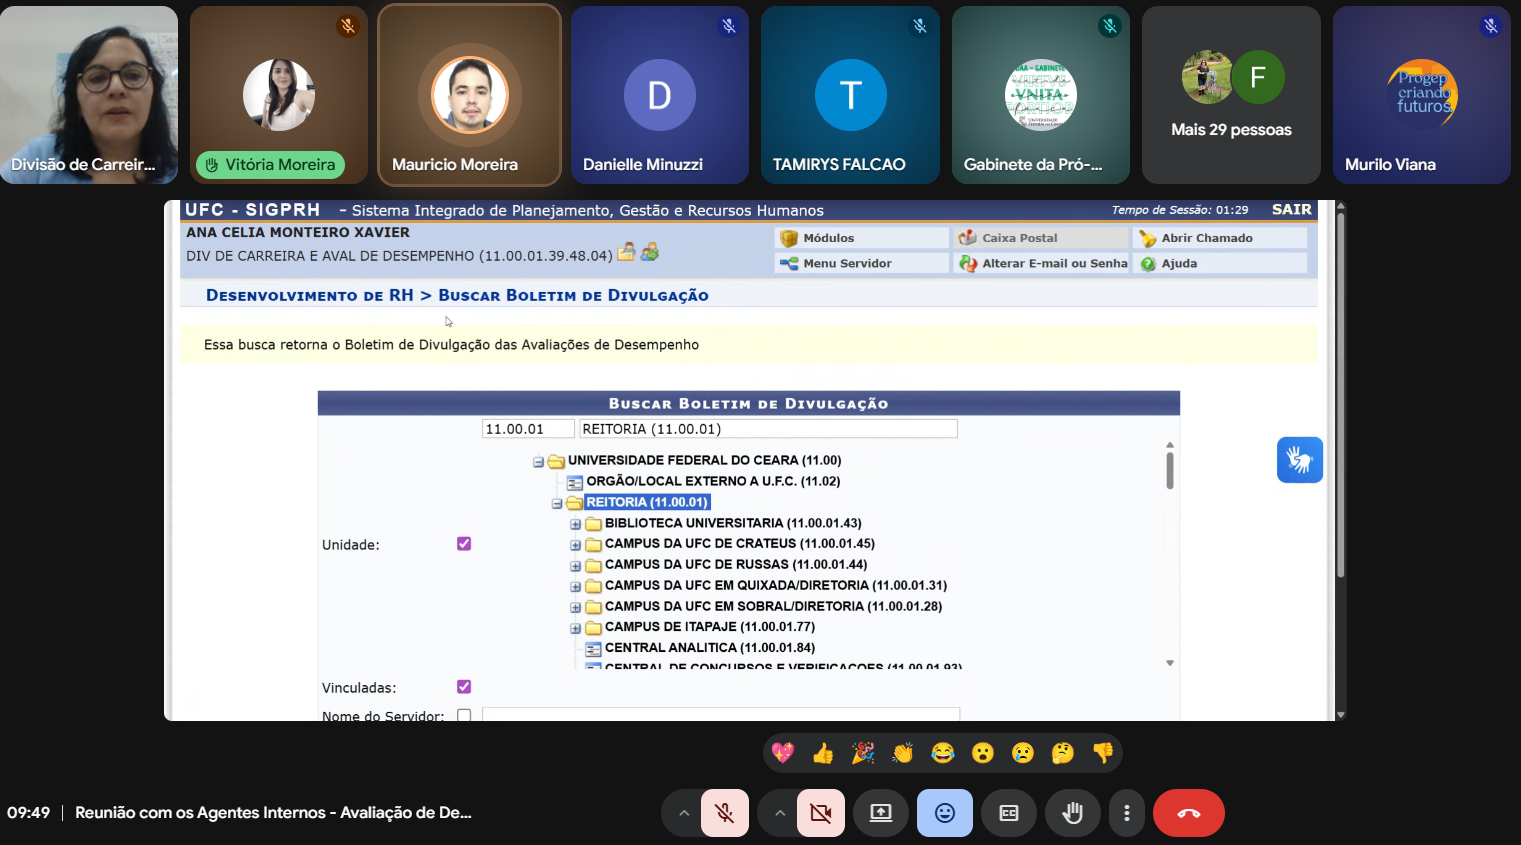This screenshot has height=845, width=1521.
Task: Click the unit code field 11.00.01
Action: [x=527, y=429]
